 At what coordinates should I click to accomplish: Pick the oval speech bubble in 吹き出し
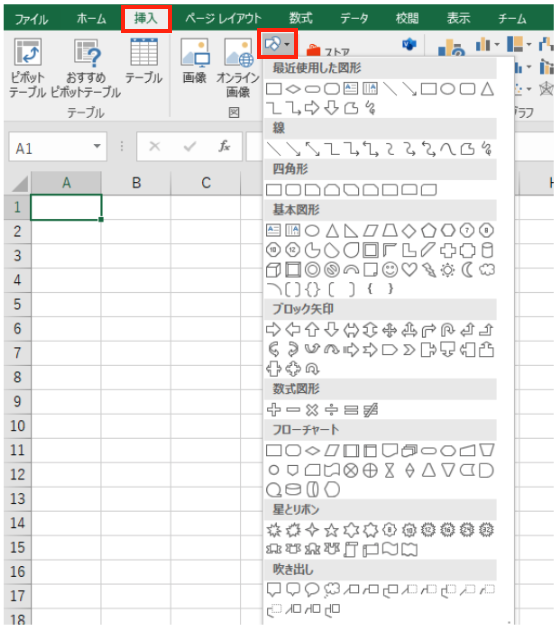(312, 589)
